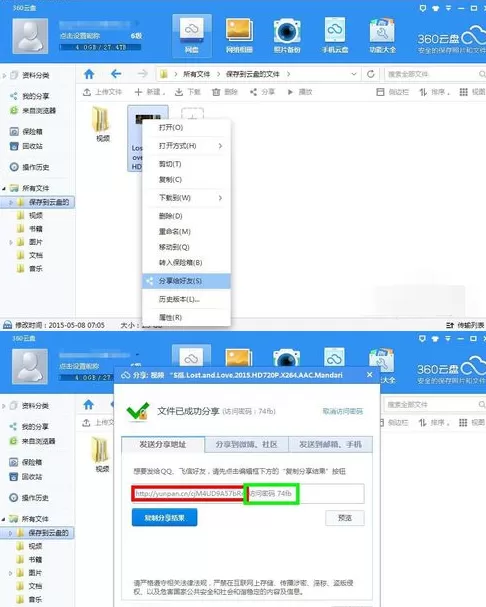
Task: Open 网盘 tab icon in upper window
Action: point(192,36)
